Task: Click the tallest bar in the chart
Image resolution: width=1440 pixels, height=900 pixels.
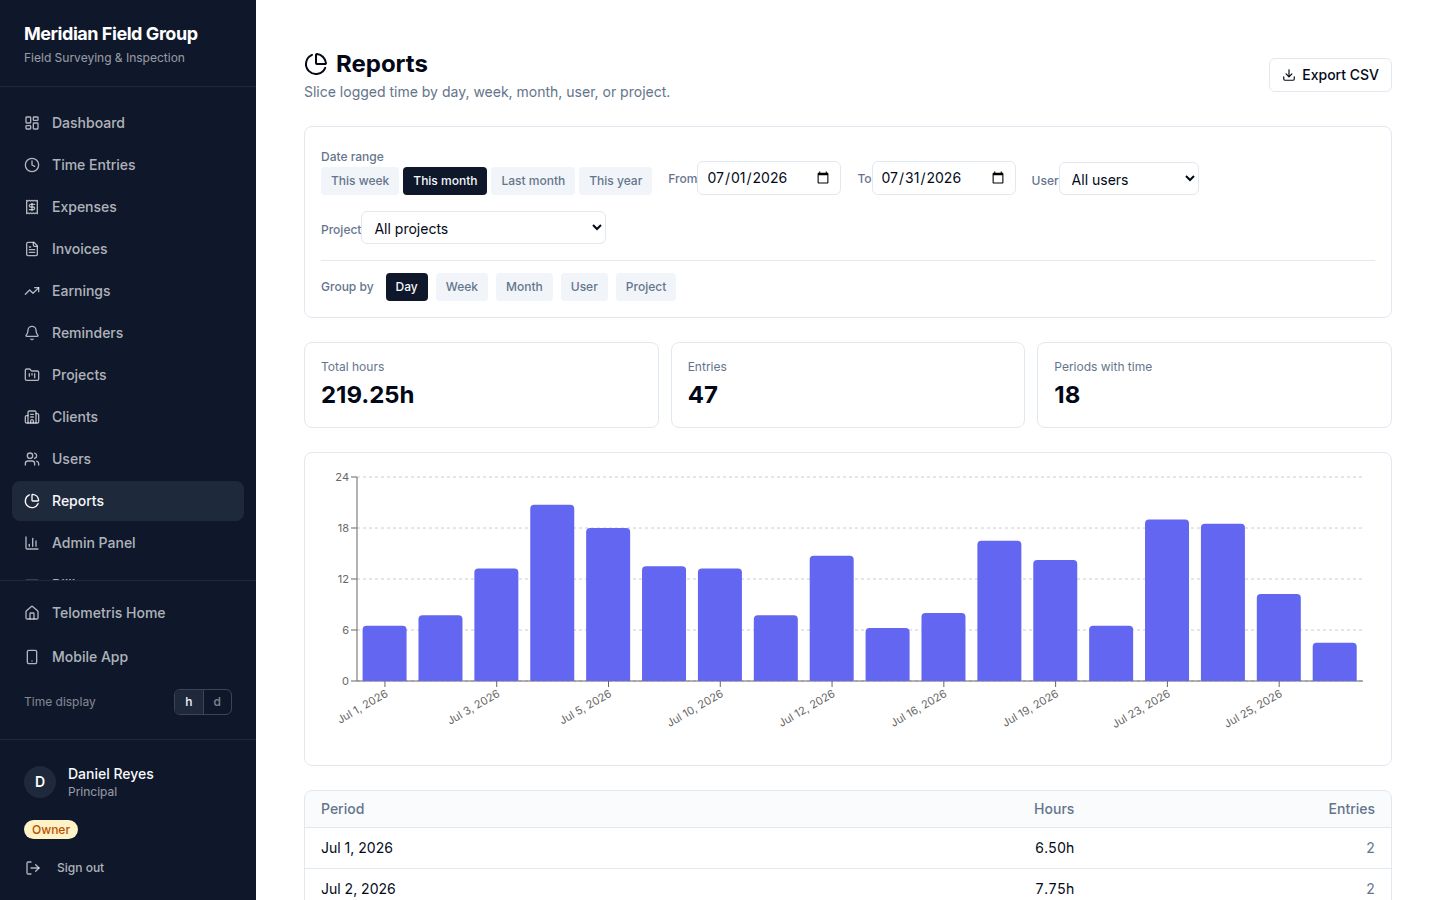Action: tap(552, 593)
